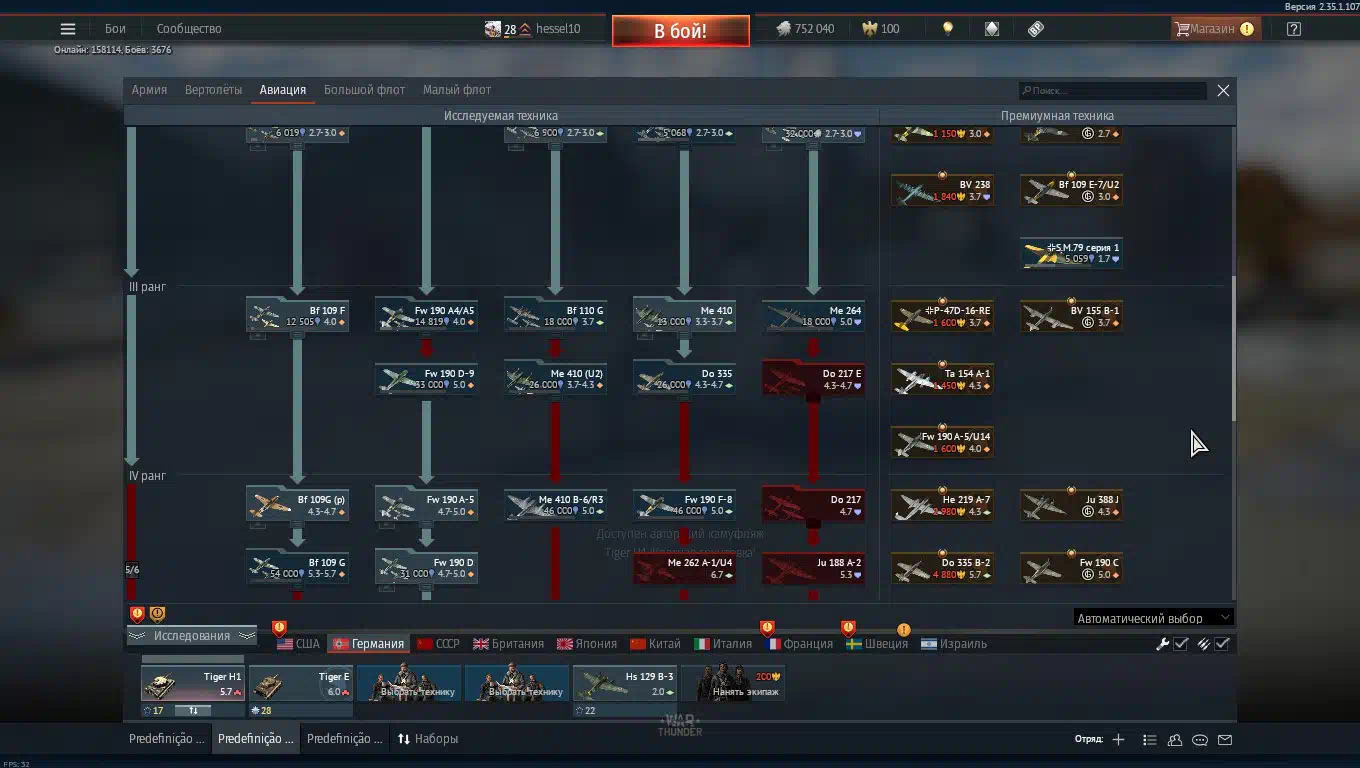Select Израиль nation tab

click(x=954, y=644)
